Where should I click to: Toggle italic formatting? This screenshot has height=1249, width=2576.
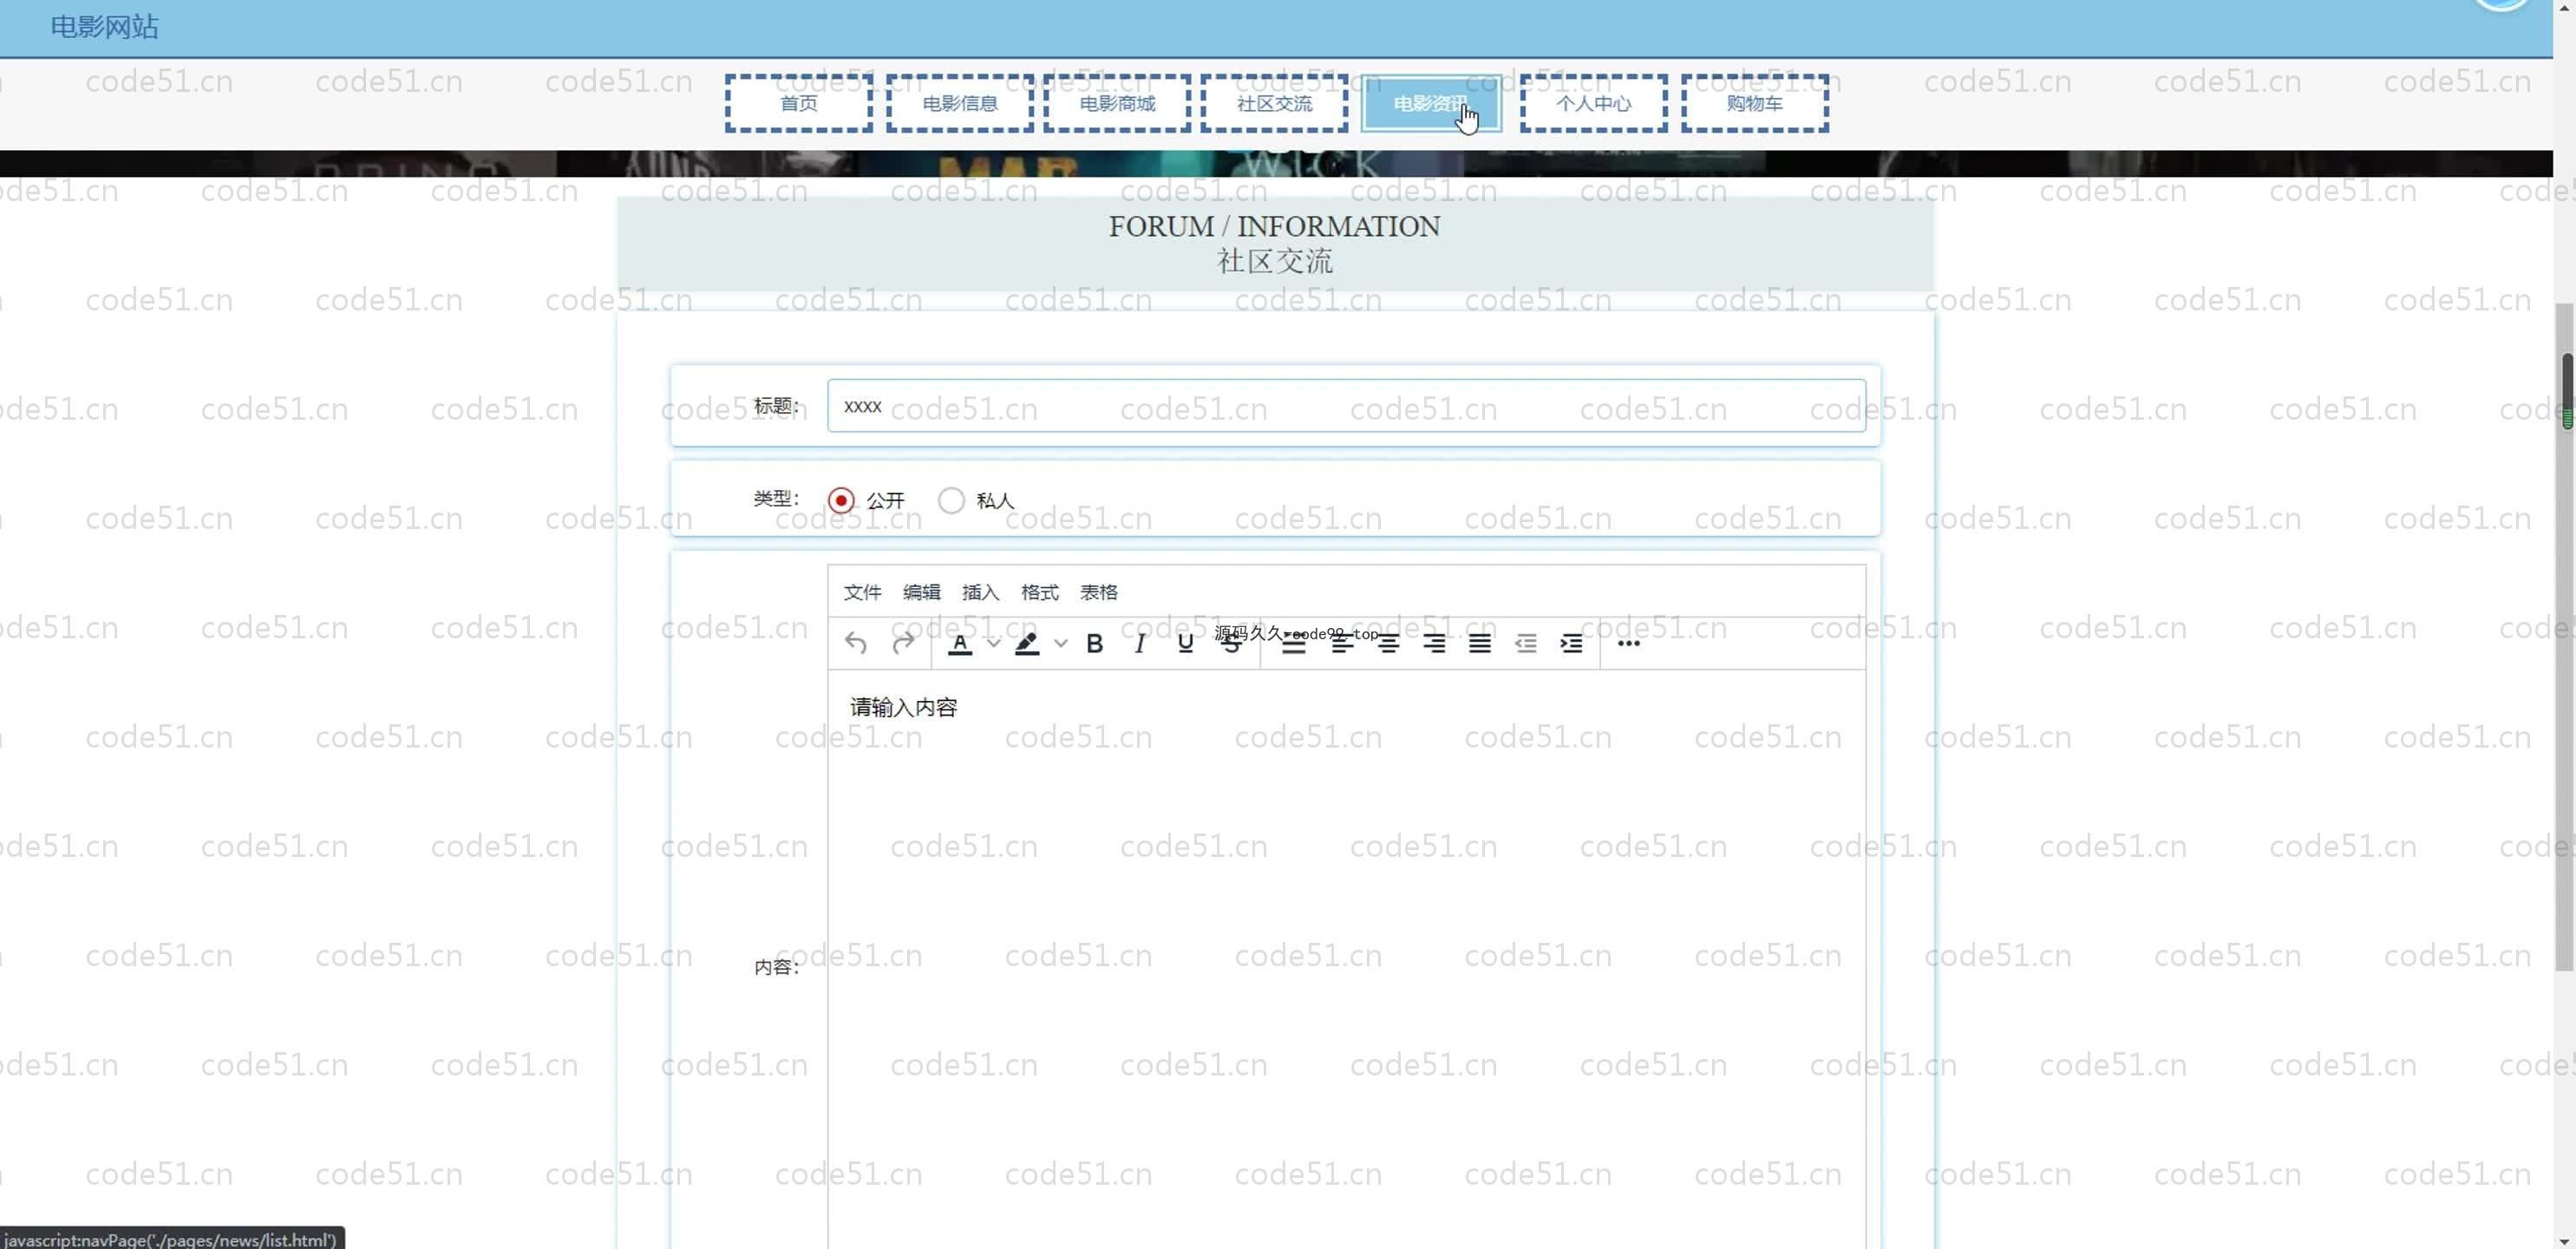[x=1139, y=644]
